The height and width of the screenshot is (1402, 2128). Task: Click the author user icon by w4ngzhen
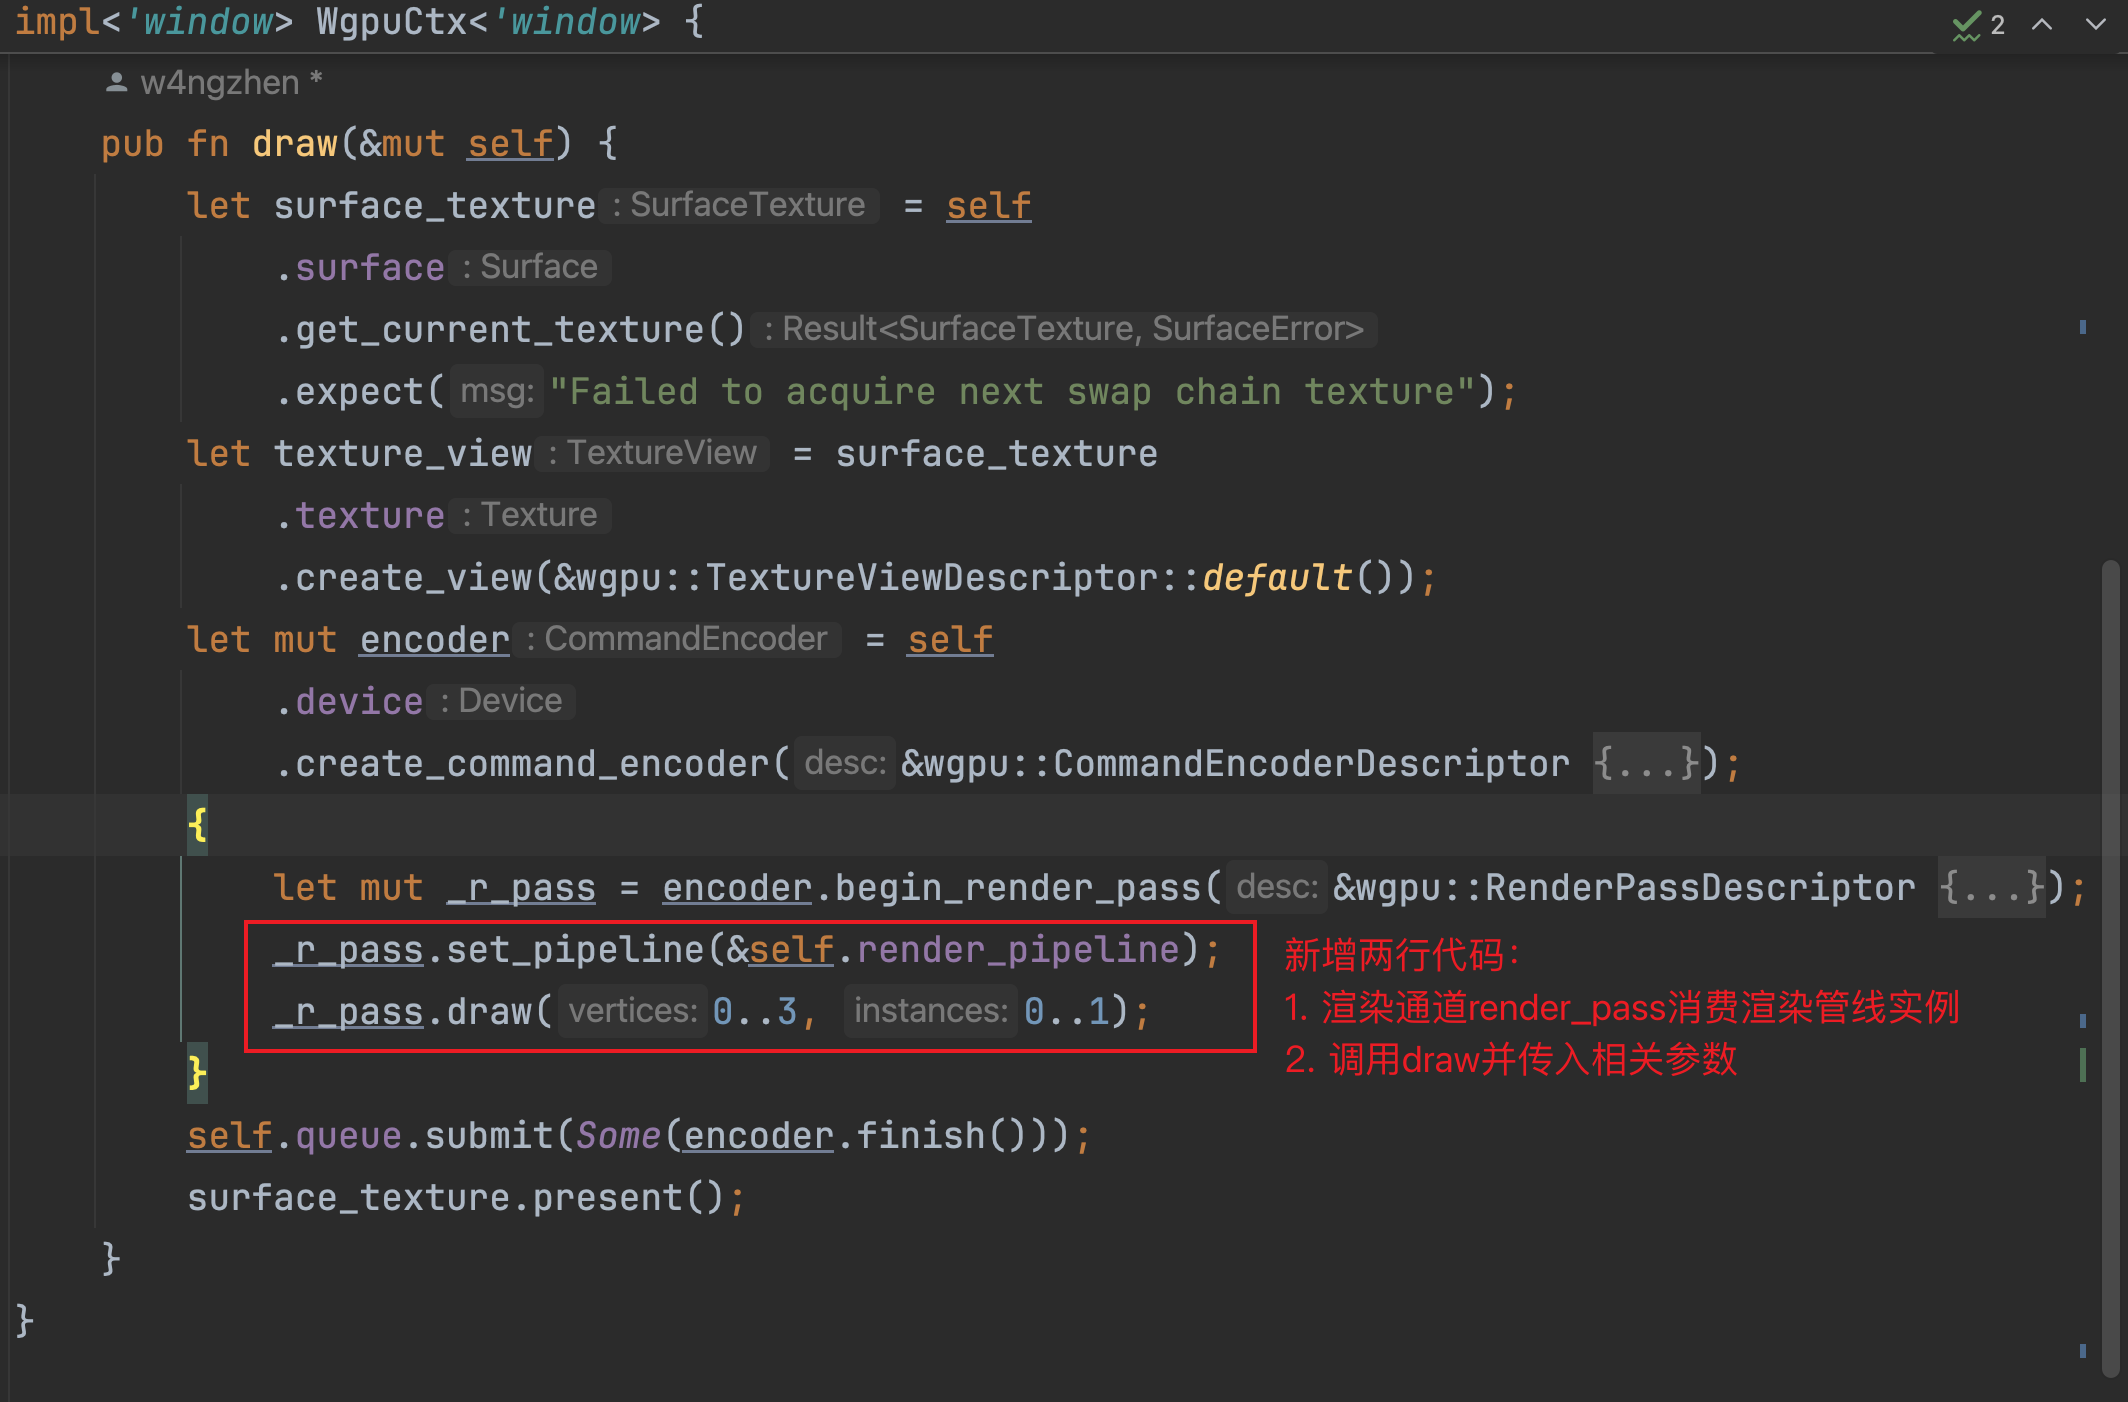pyautogui.click(x=116, y=83)
